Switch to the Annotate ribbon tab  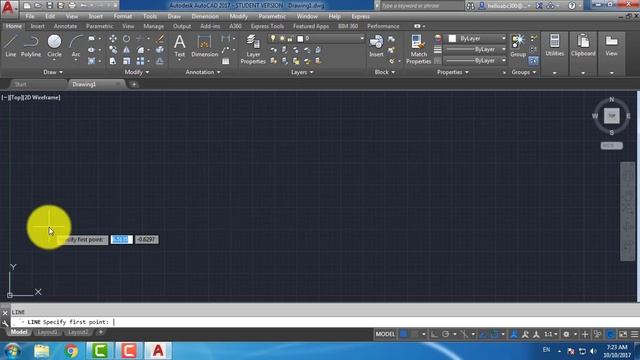pyautogui.click(x=65, y=26)
